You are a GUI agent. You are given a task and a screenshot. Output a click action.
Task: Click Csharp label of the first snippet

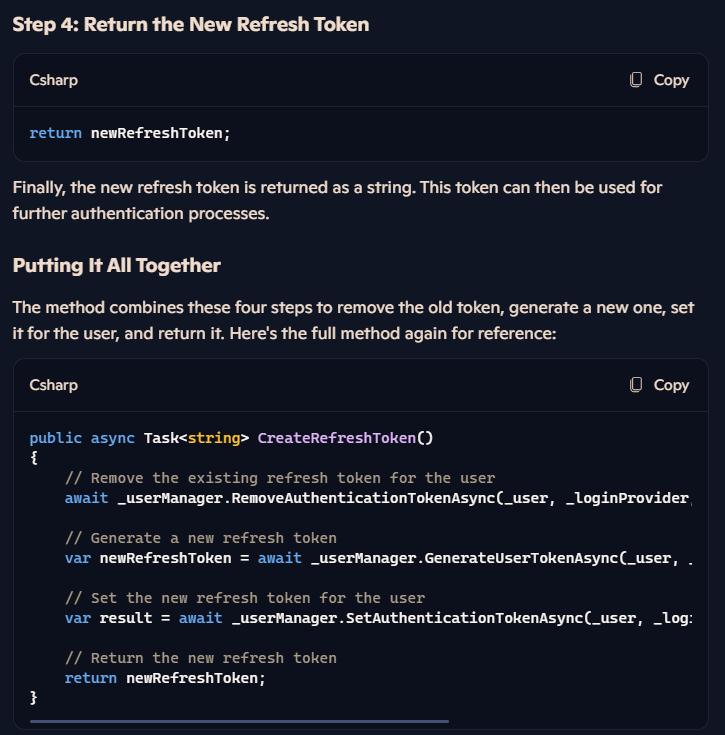coord(53,80)
